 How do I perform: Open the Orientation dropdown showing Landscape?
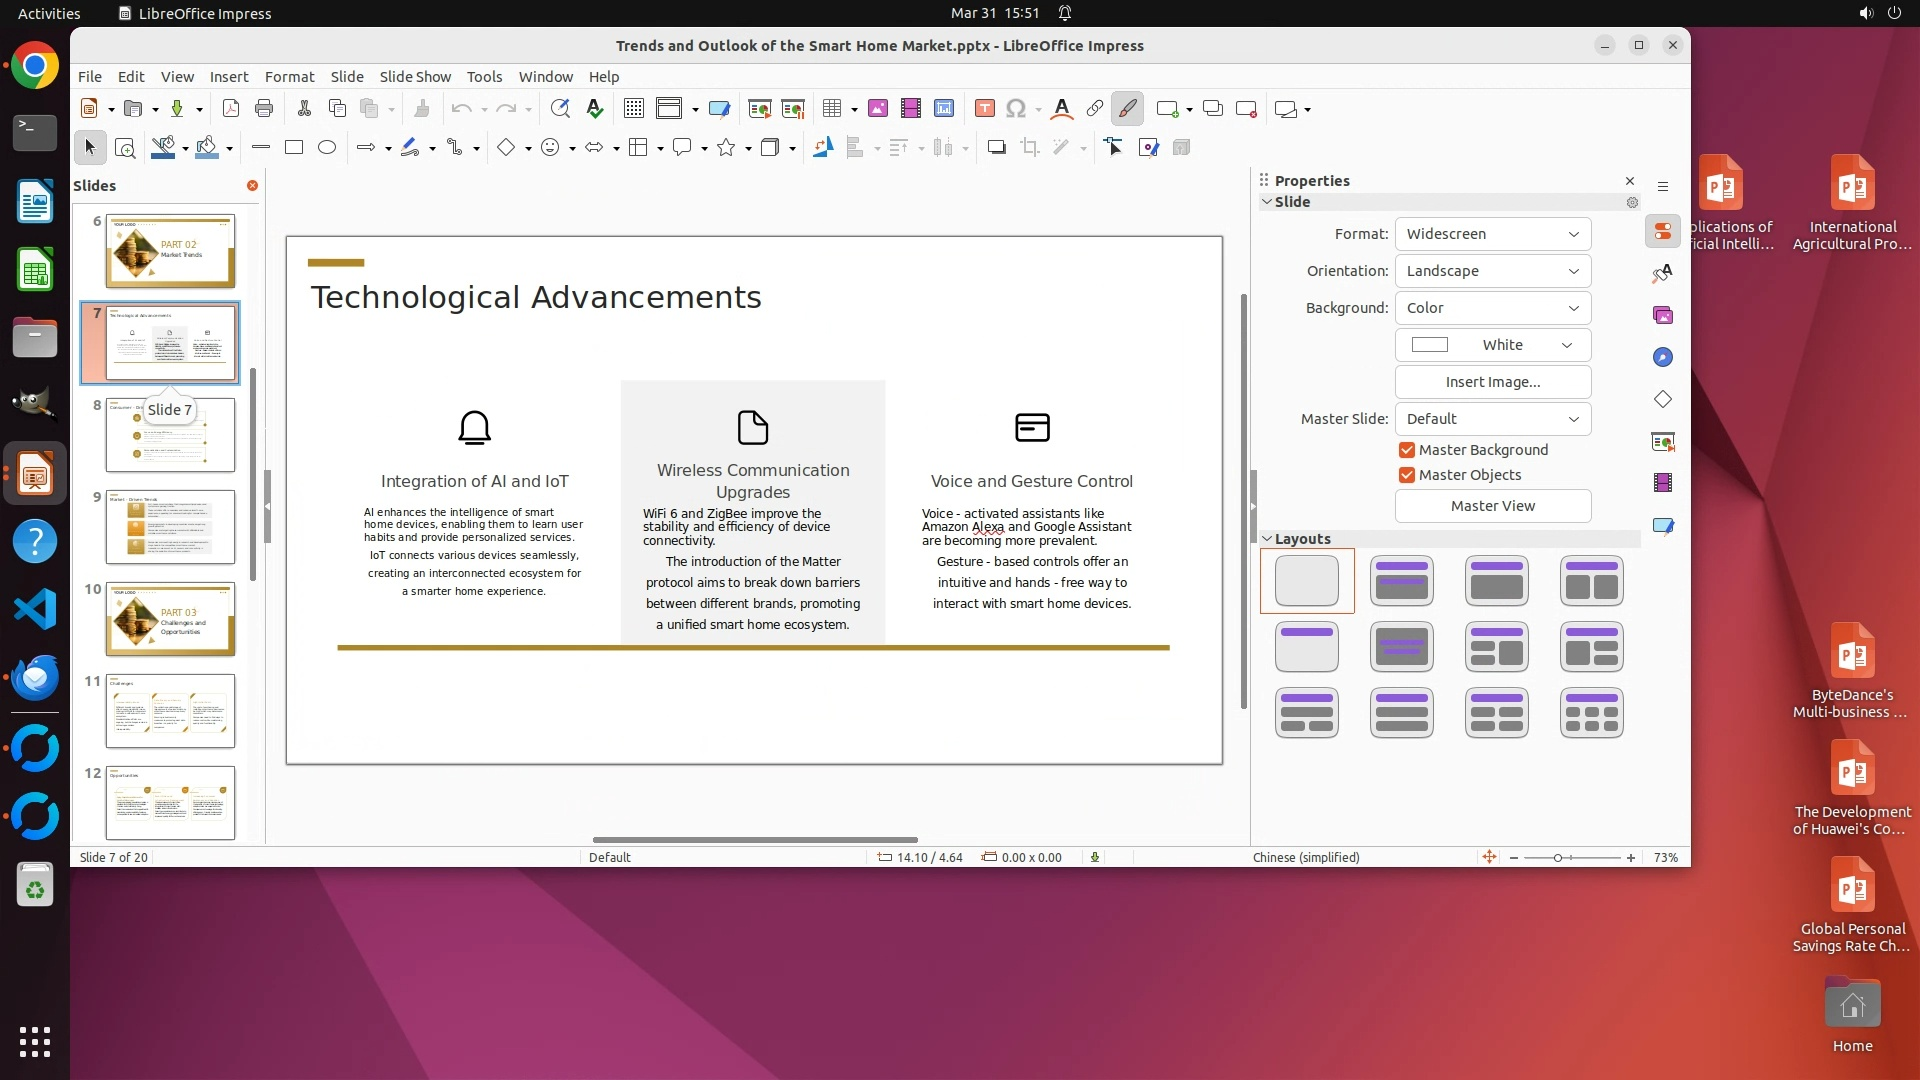1492,271
